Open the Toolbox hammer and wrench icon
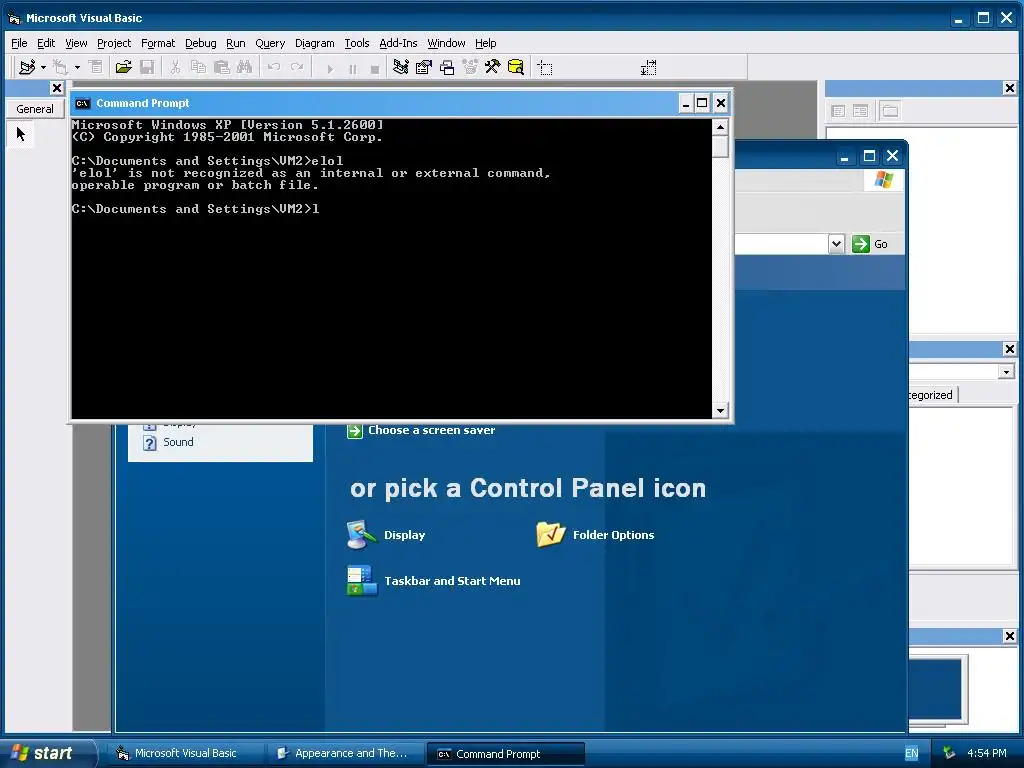 492,67
